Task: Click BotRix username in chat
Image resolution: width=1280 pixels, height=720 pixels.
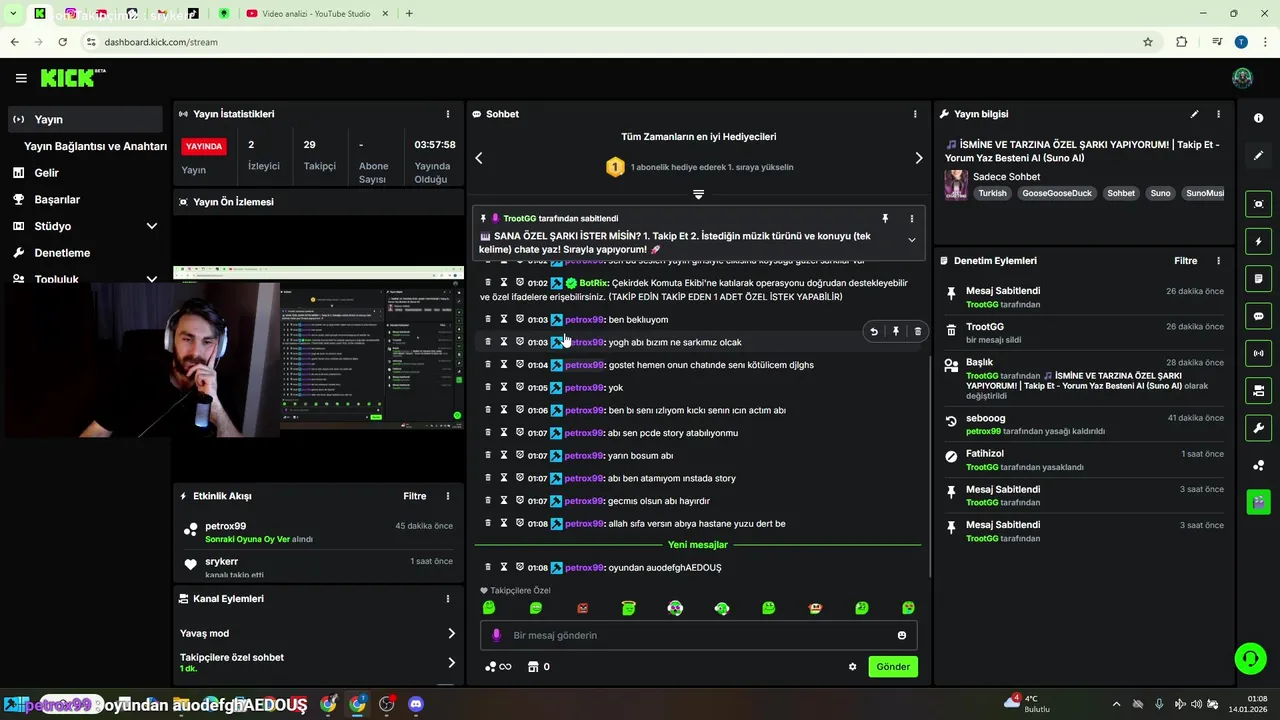Action: click(x=593, y=283)
